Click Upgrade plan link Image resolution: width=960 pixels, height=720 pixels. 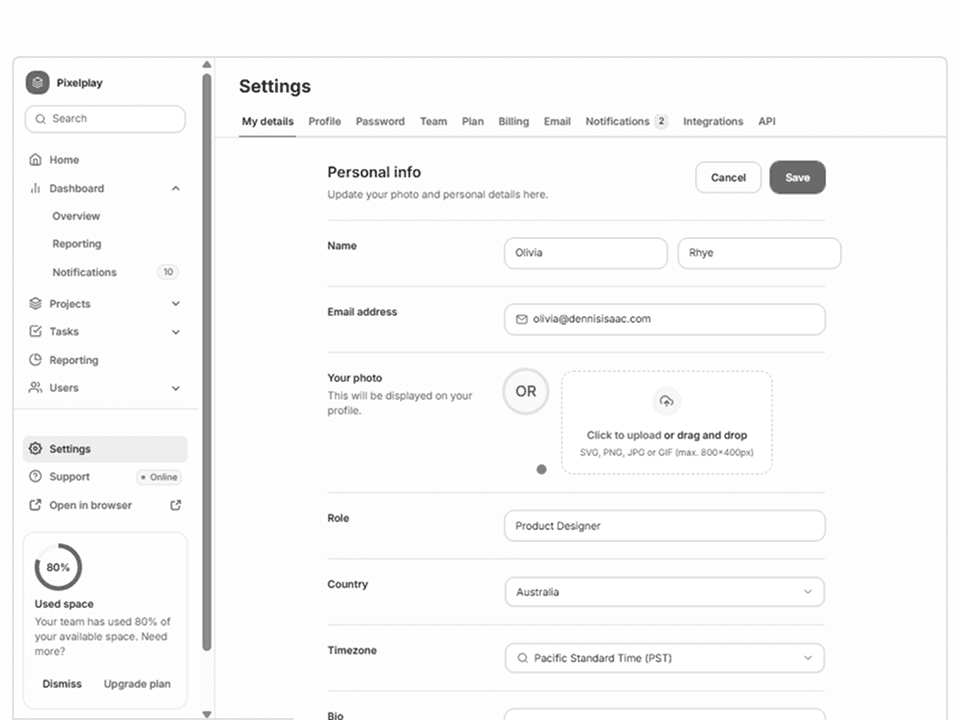137,684
